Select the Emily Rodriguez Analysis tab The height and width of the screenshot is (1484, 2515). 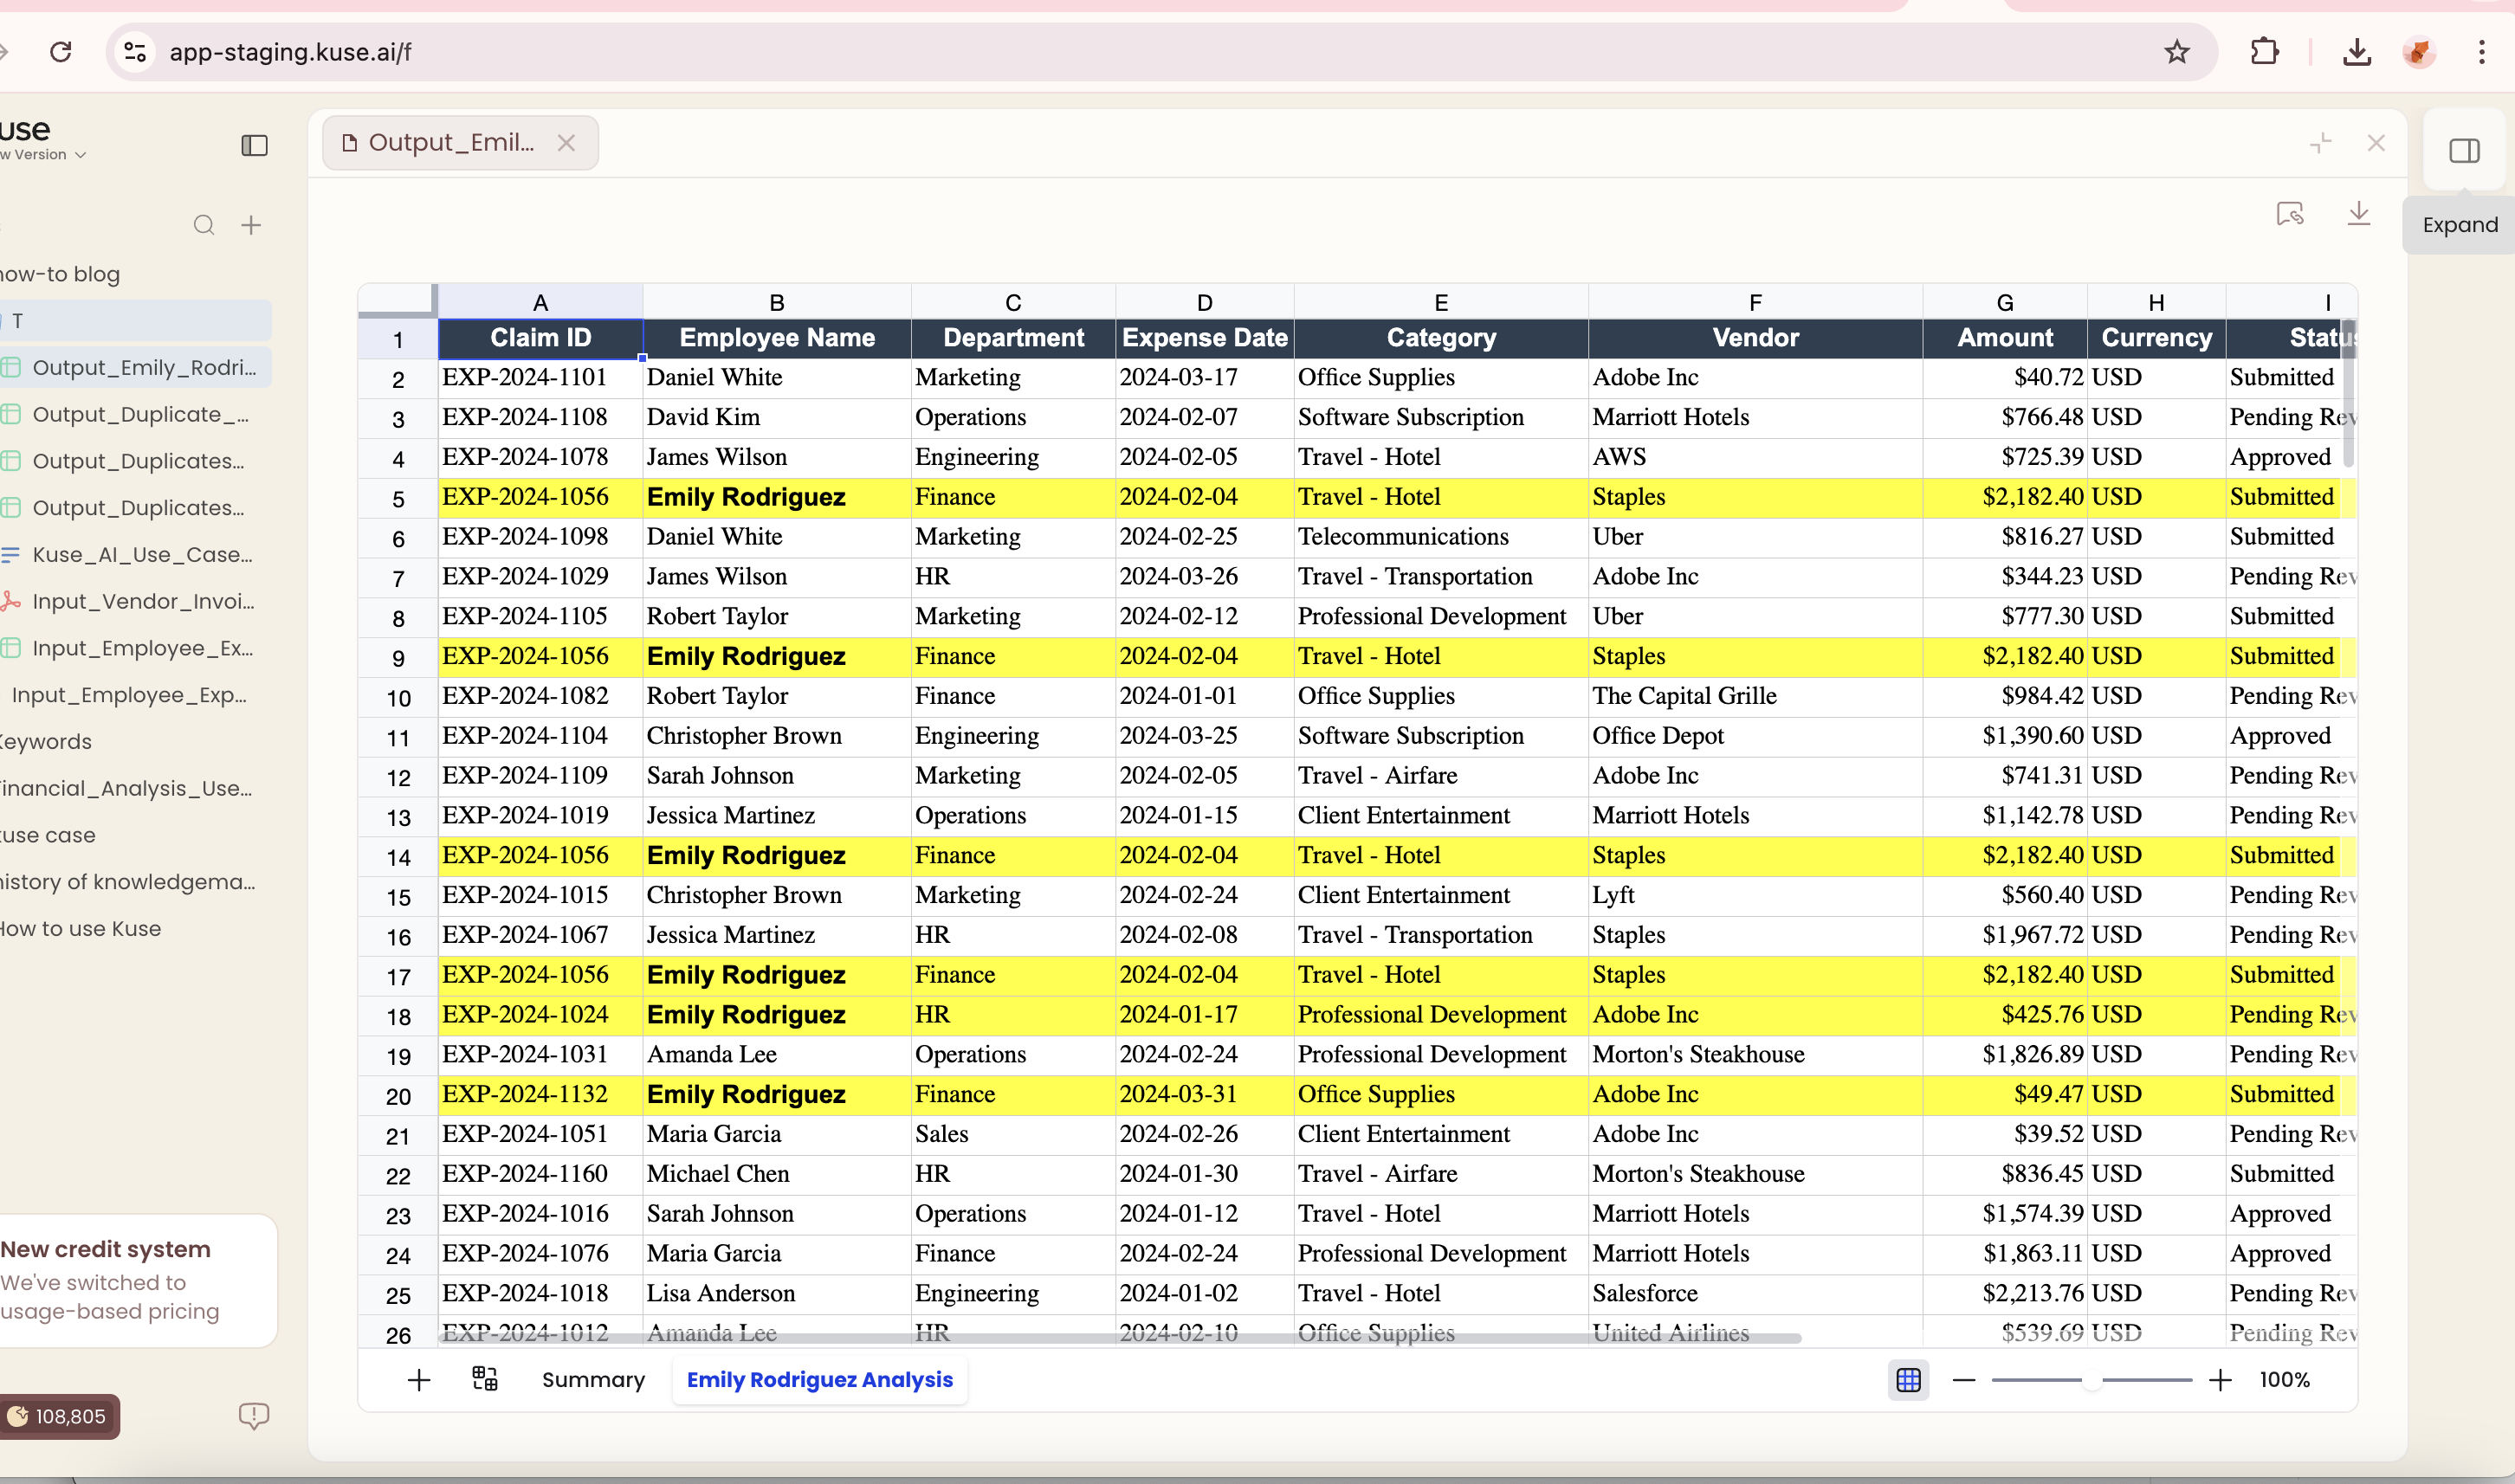tap(819, 1380)
